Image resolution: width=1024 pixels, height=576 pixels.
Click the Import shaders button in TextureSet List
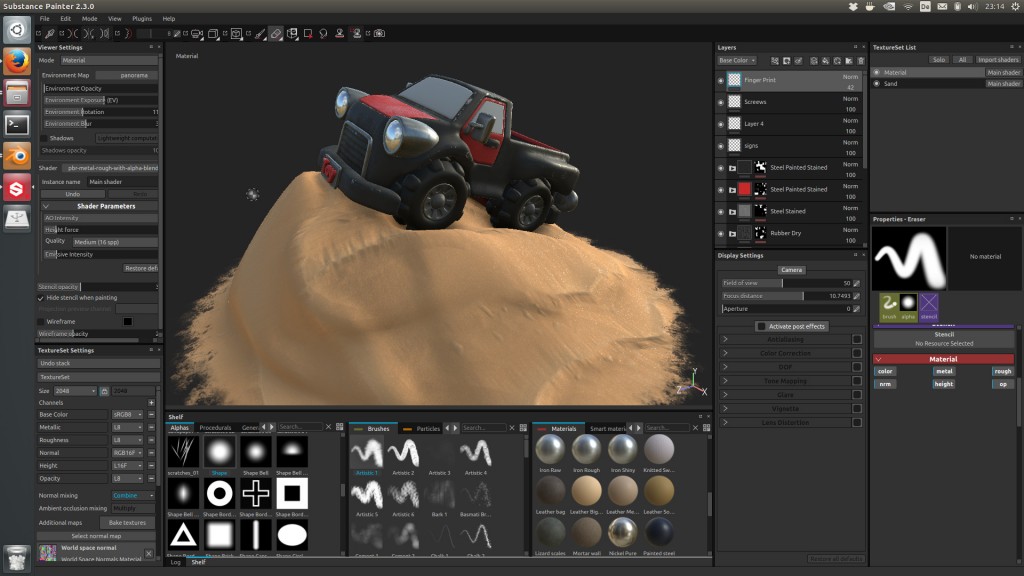(997, 60)
